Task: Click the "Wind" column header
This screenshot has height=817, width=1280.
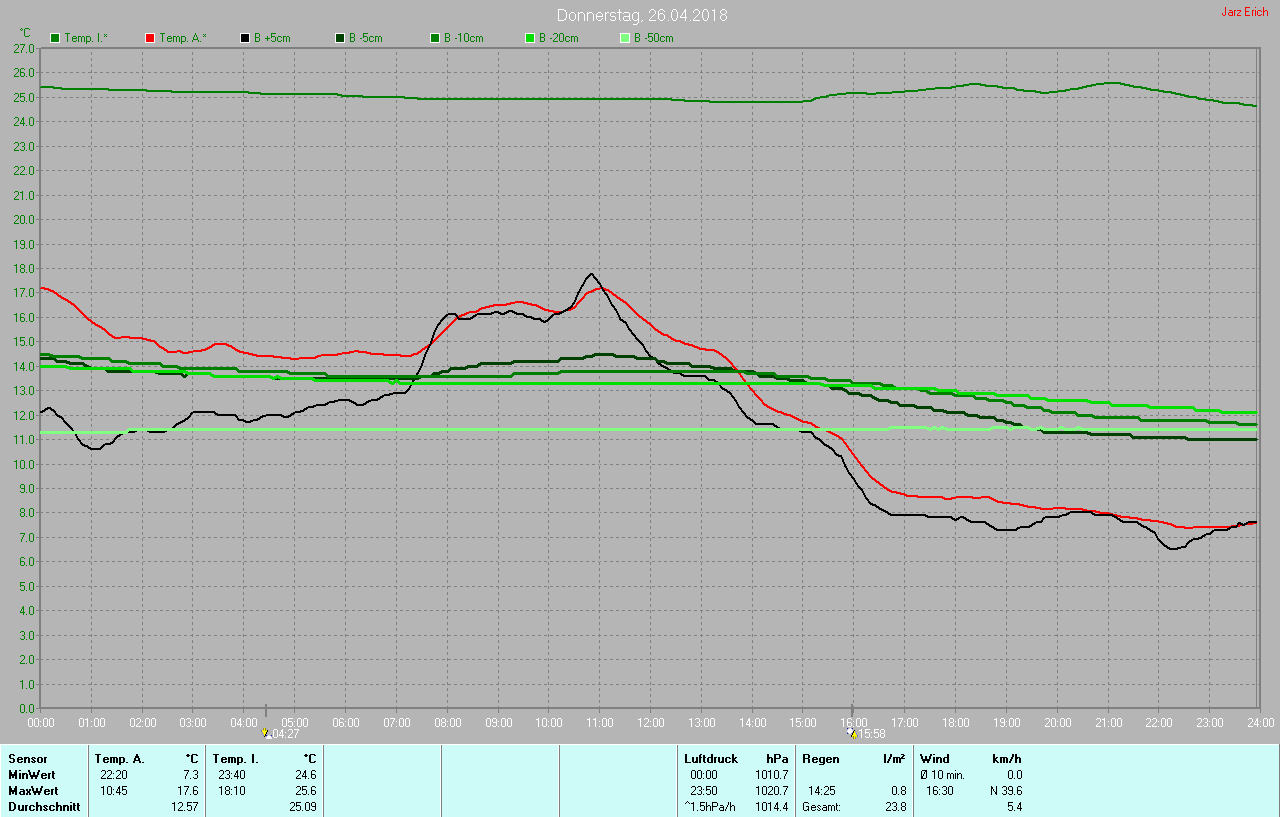Action: [935, 759]
